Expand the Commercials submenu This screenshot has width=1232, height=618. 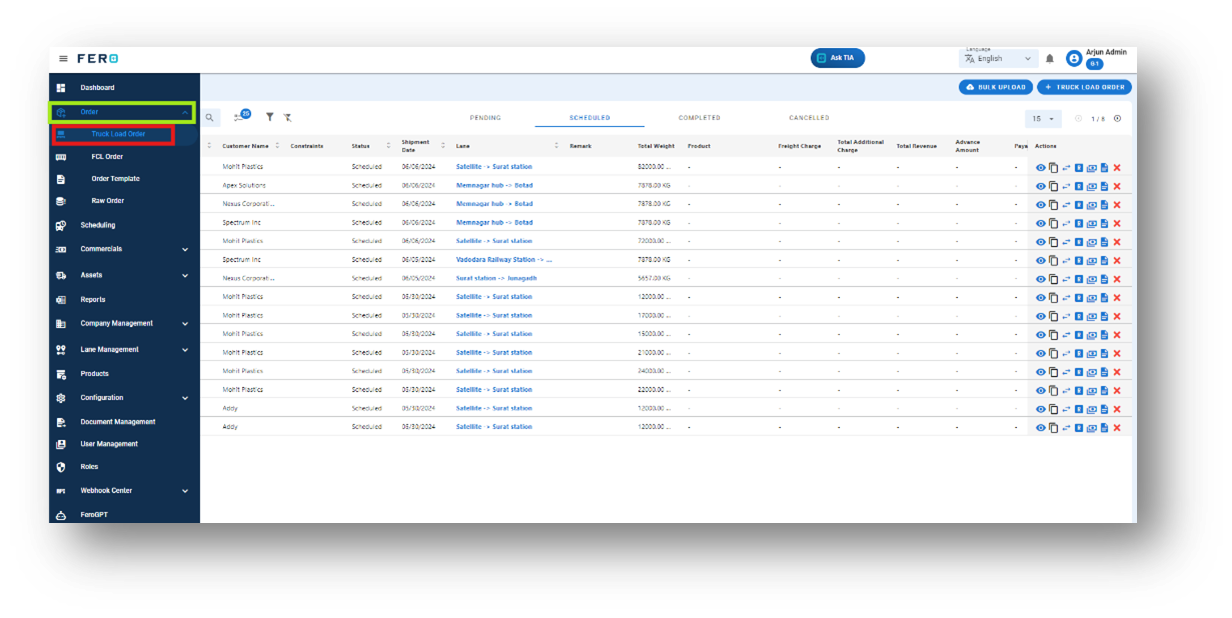click(x=185, y=249)
